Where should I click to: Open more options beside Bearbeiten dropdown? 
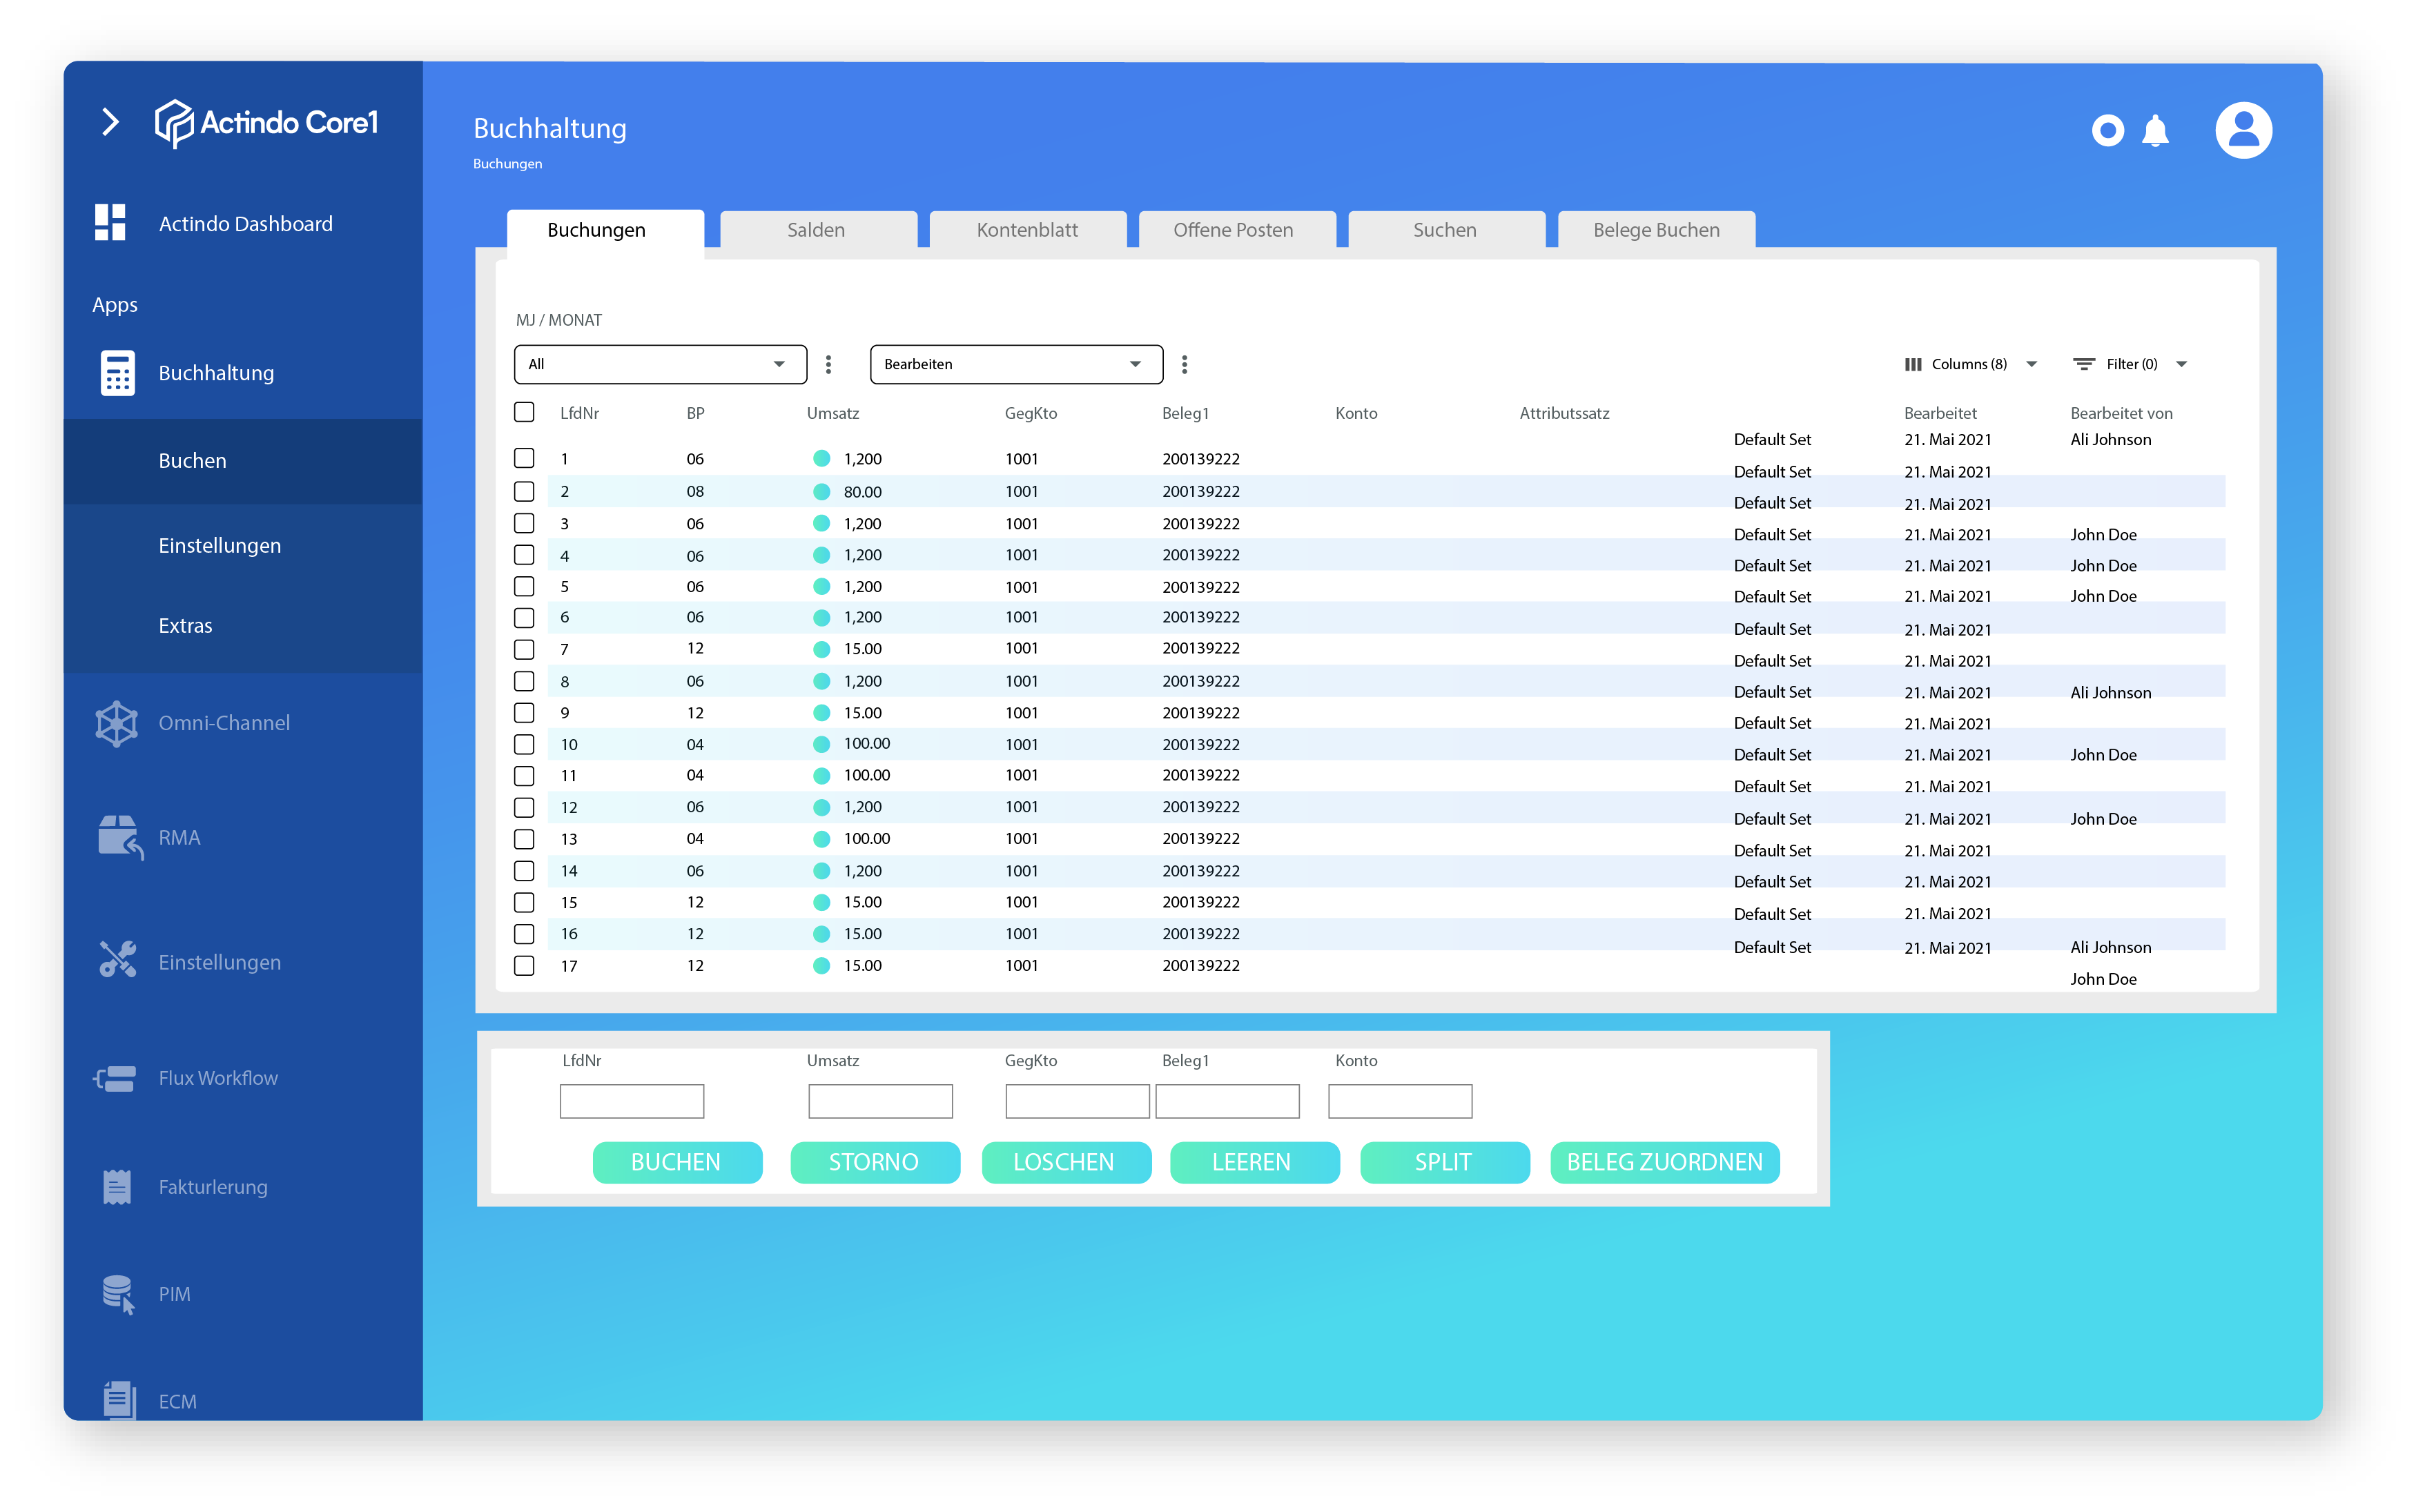coord(1184,364)
